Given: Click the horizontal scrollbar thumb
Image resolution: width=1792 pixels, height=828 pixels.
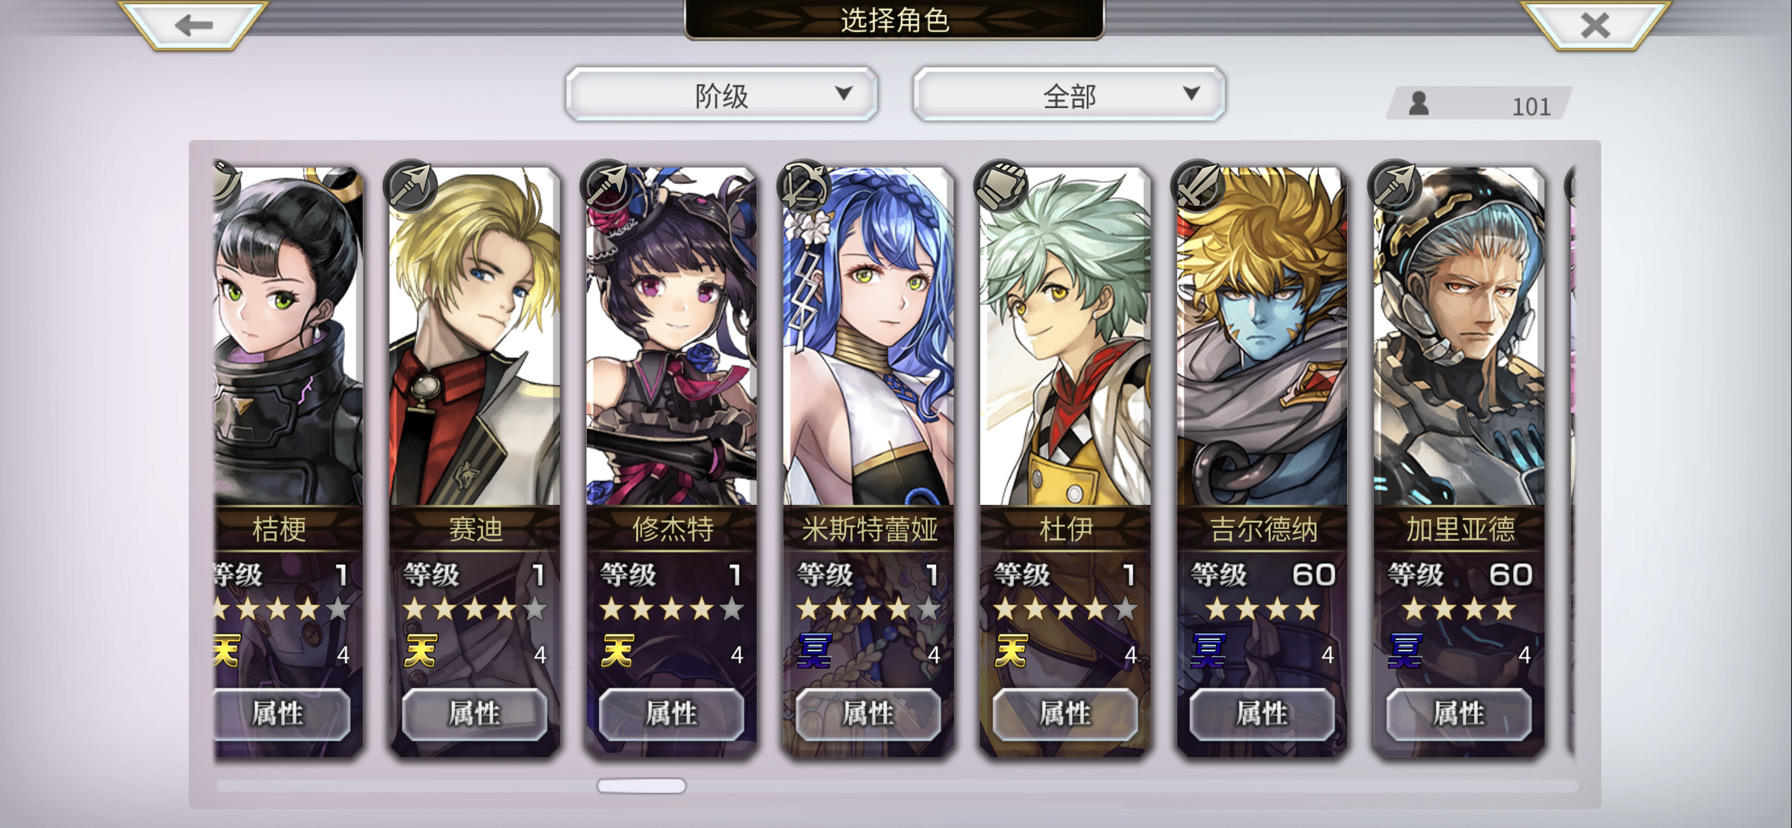Looking at the screenshot, I should [641, 786].
